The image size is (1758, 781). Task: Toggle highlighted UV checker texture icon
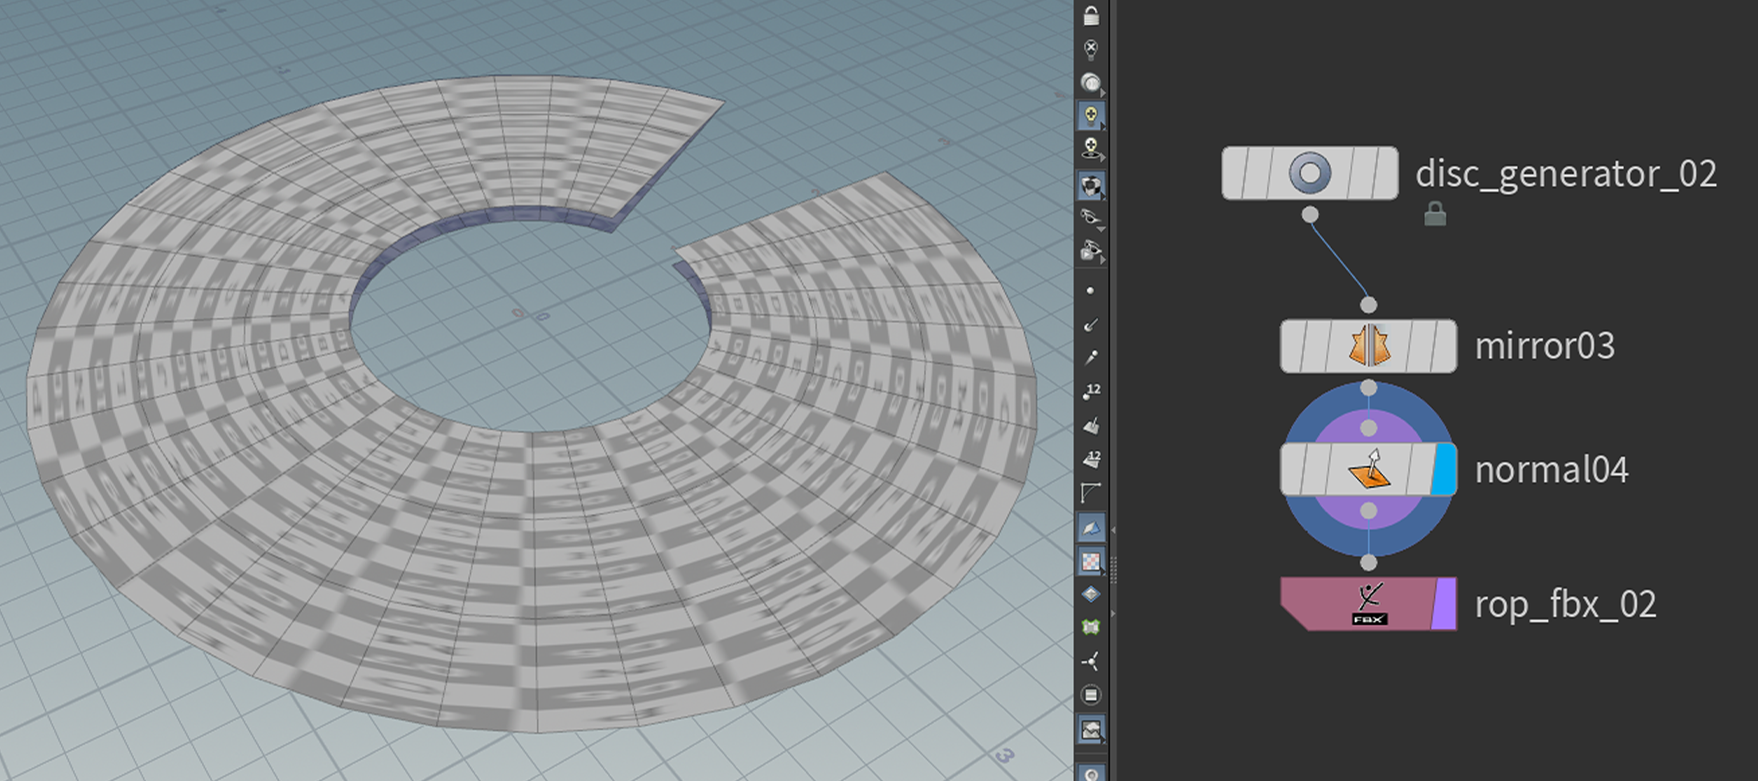[x=1091, y=562]
